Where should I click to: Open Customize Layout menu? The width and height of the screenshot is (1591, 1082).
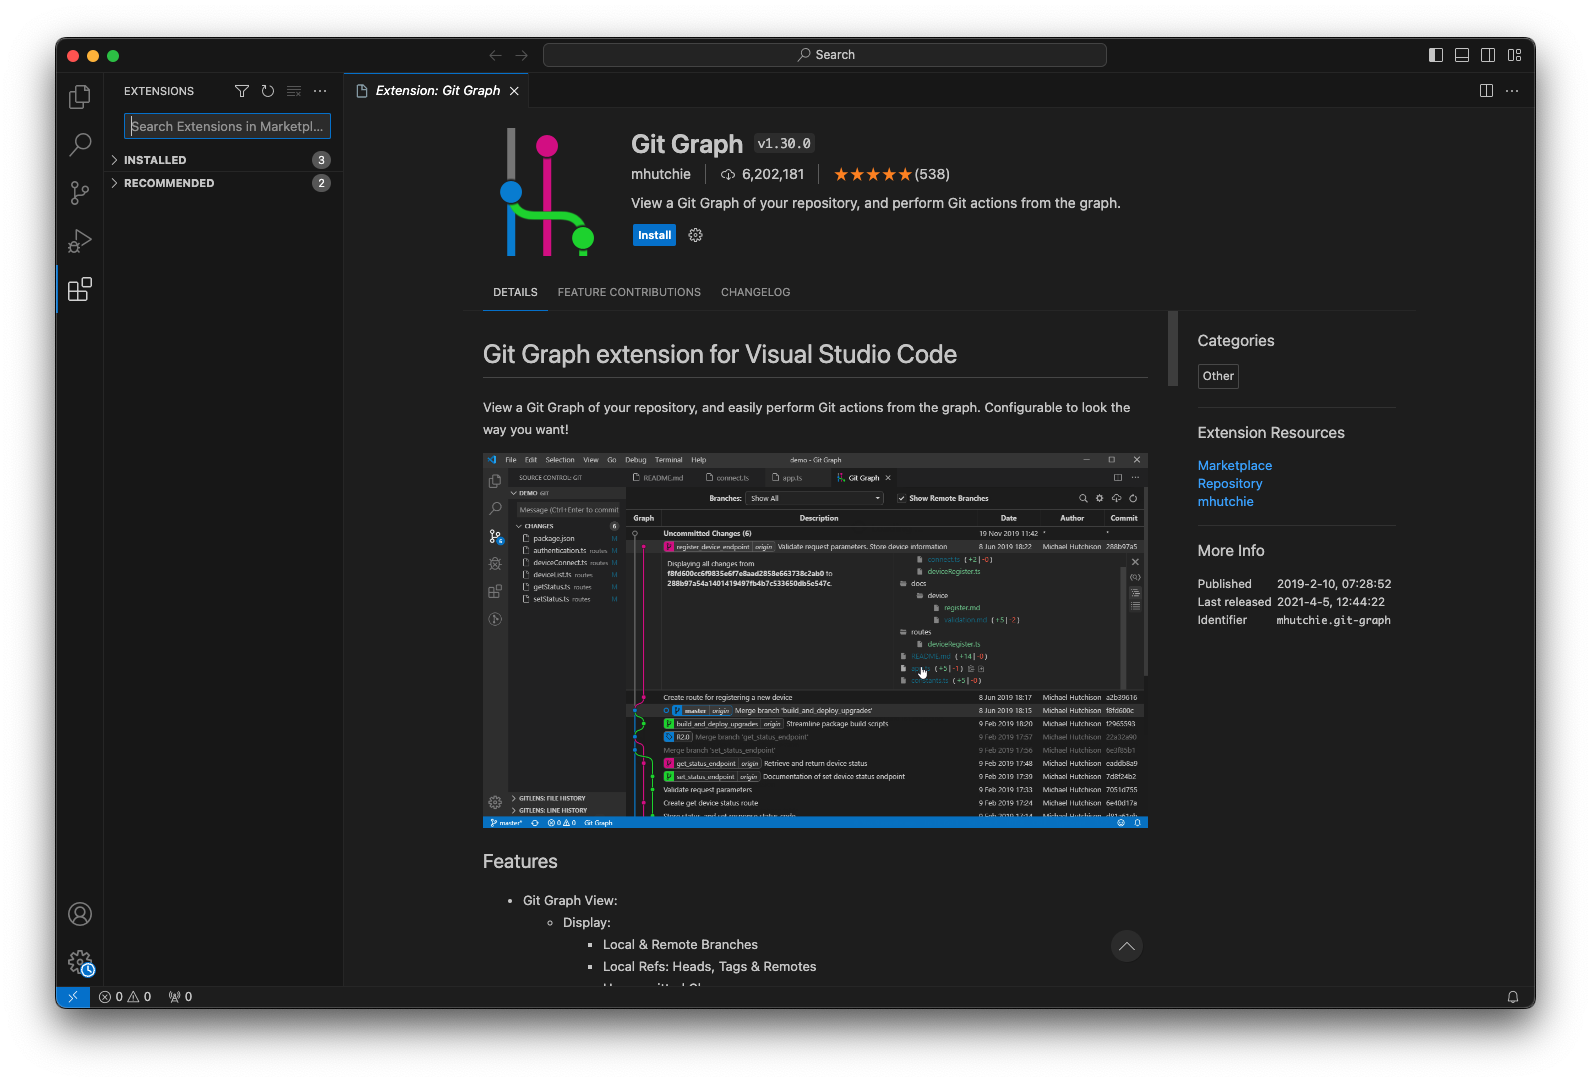[1514, 55]
